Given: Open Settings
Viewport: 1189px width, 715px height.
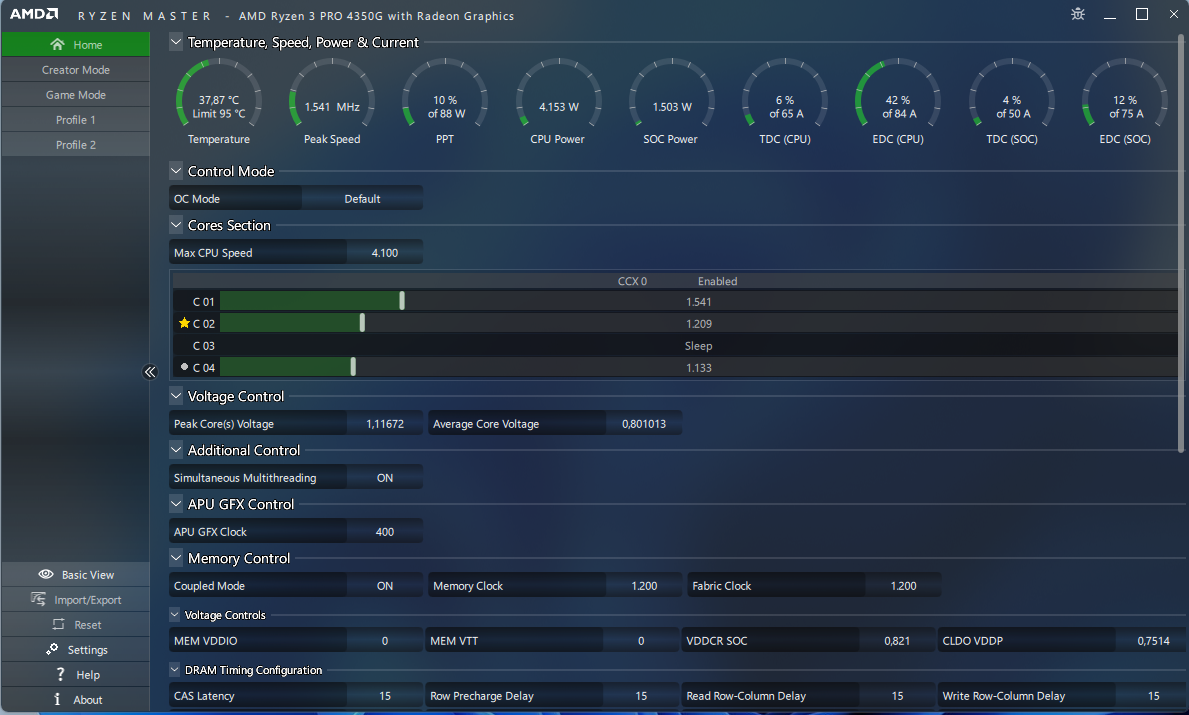Looking at the screenshot, I should (76, 650).
